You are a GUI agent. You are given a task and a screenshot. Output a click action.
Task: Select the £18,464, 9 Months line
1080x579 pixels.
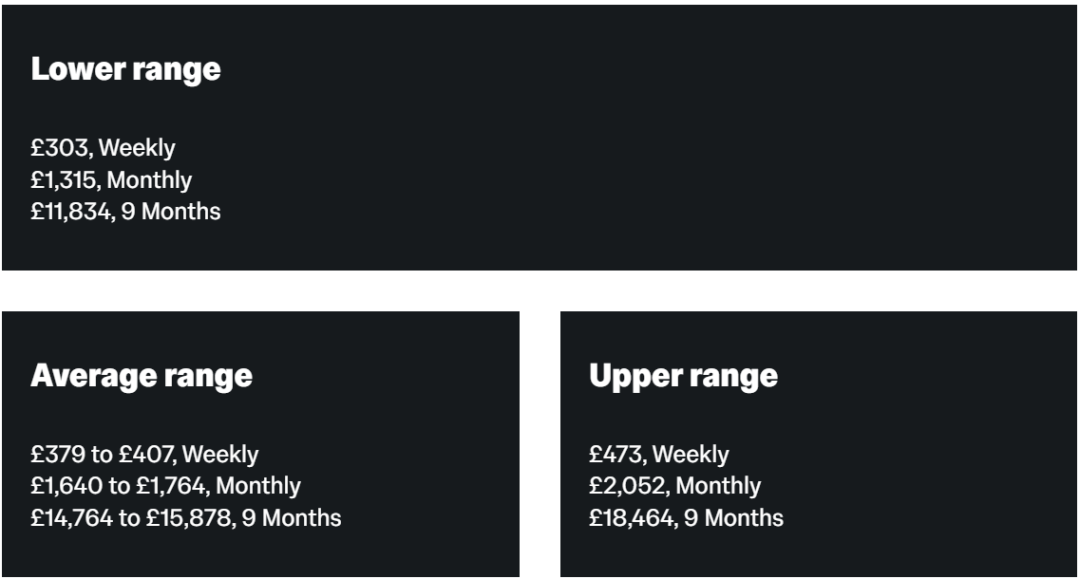pos(687,518)
